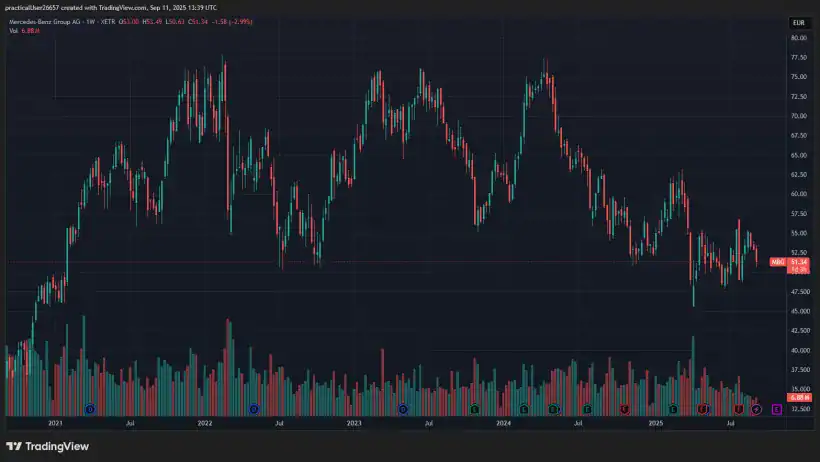
Task: Open the dividend marker near mid-2022
Action: 254,408
